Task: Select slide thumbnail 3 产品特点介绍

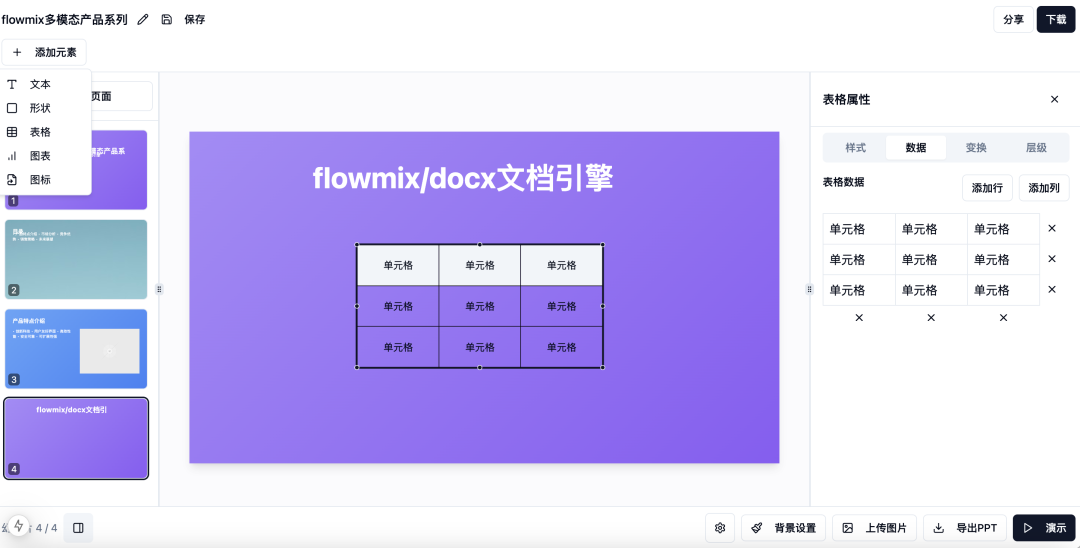Action: (x=76, y=349)
